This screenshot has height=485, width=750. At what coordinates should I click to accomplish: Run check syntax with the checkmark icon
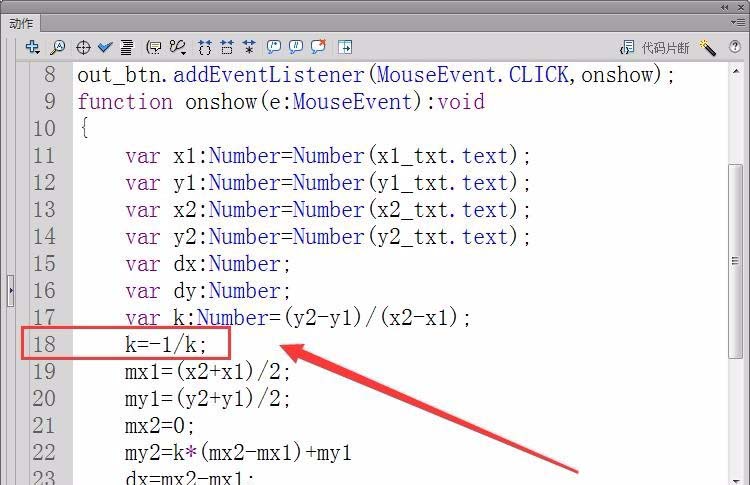(x=105, y=47)
